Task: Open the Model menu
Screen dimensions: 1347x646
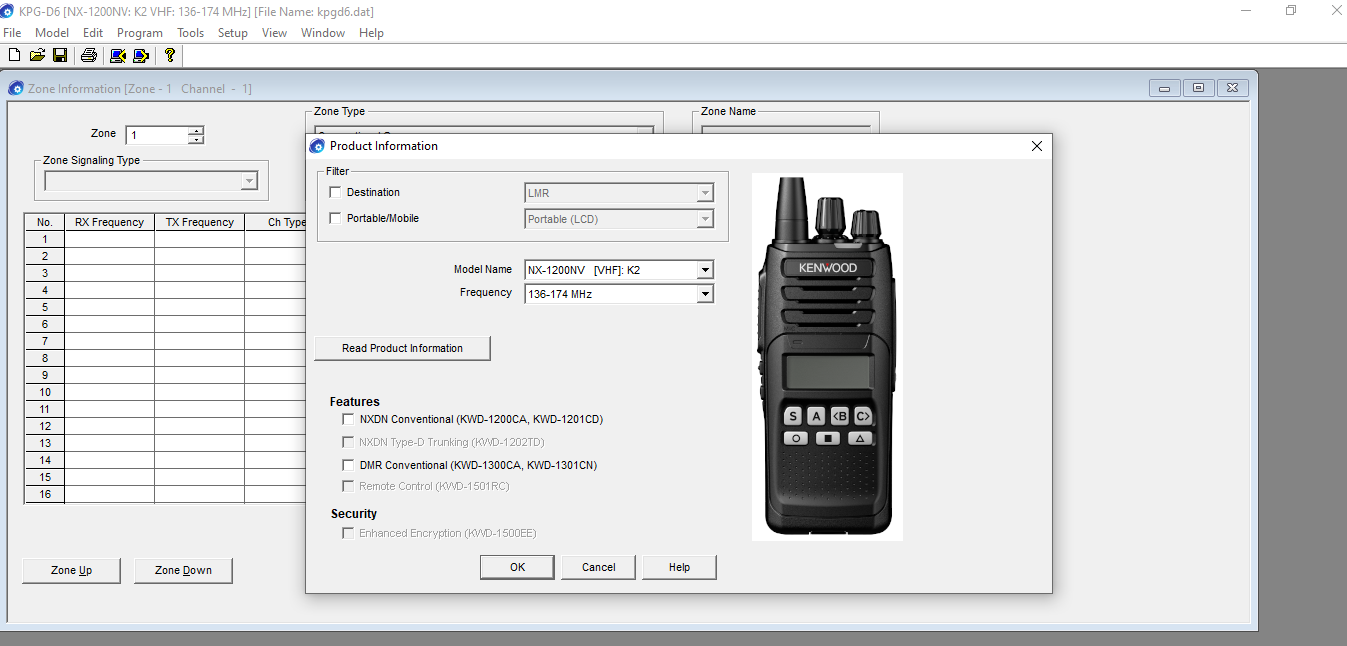Action: tap(52, 33)
